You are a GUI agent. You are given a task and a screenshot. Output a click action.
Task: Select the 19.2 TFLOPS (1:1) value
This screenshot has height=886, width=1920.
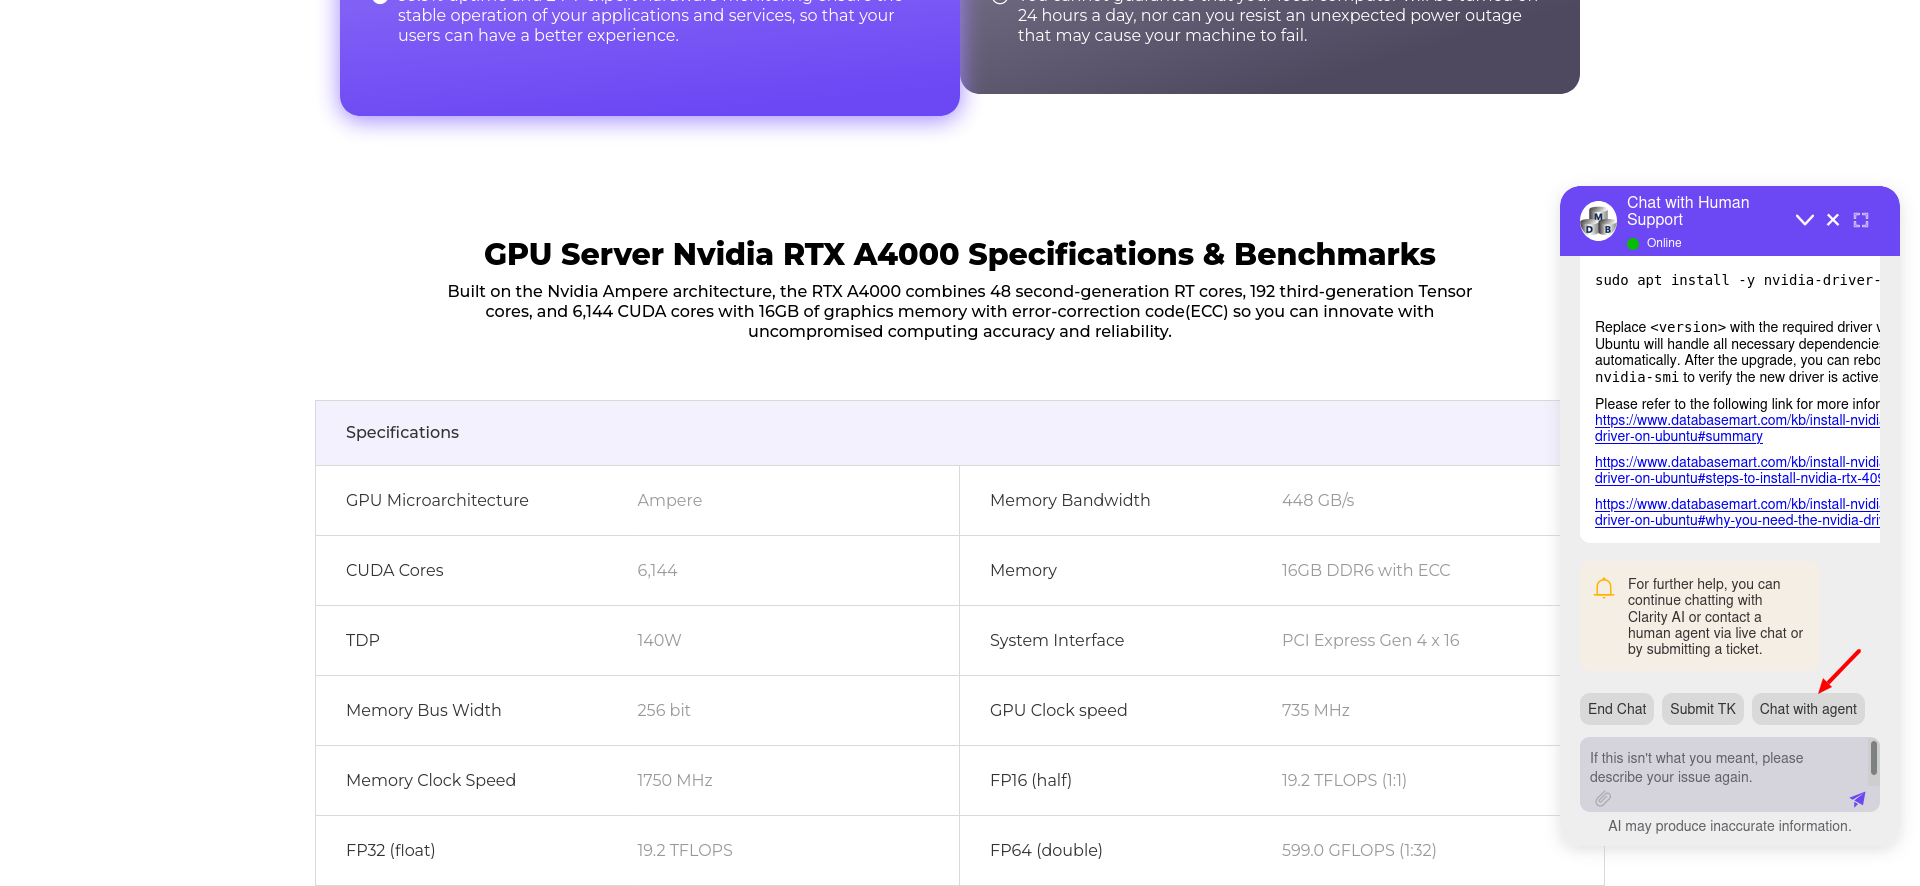(1344, 780)
